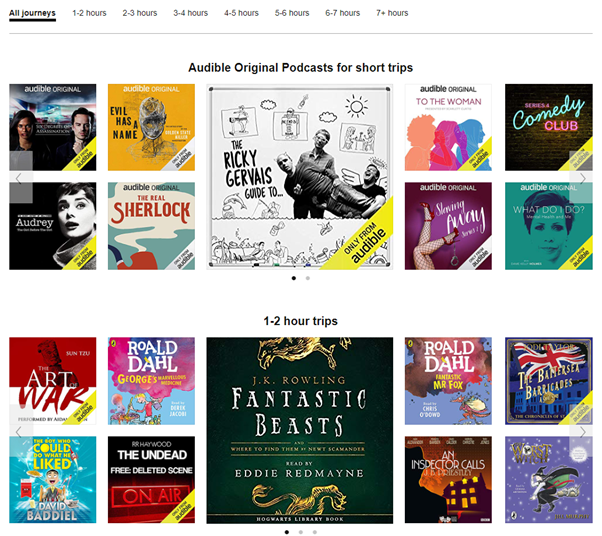Screen dimensions: 602x536
Task: Go to the 6-7 hours tab
Action: (x=342, y=13)
